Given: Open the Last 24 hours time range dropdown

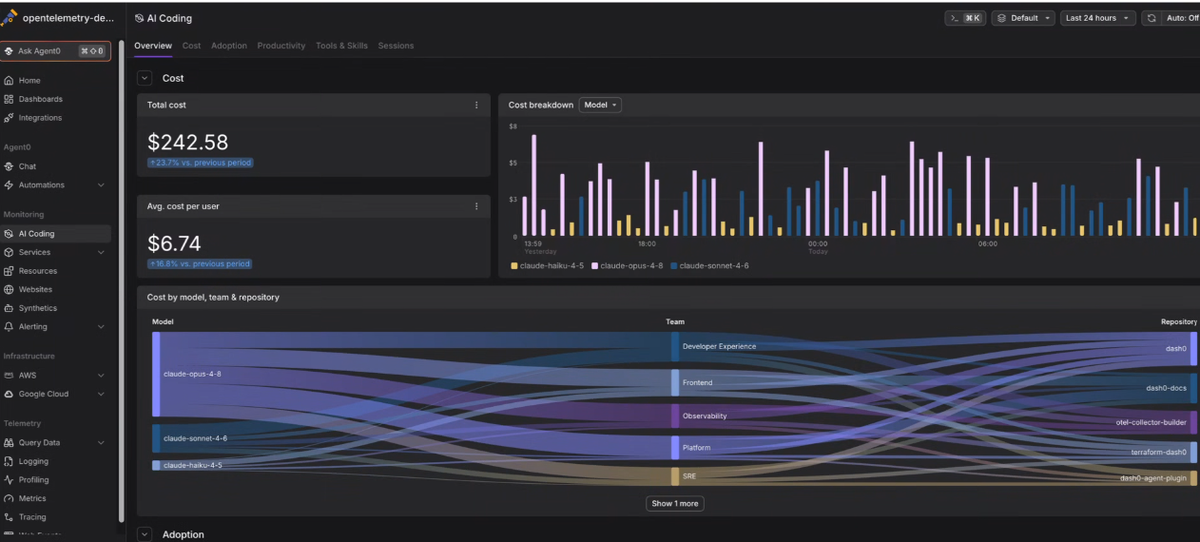Looking at the screenshot, I should [x=1098, y=18].
